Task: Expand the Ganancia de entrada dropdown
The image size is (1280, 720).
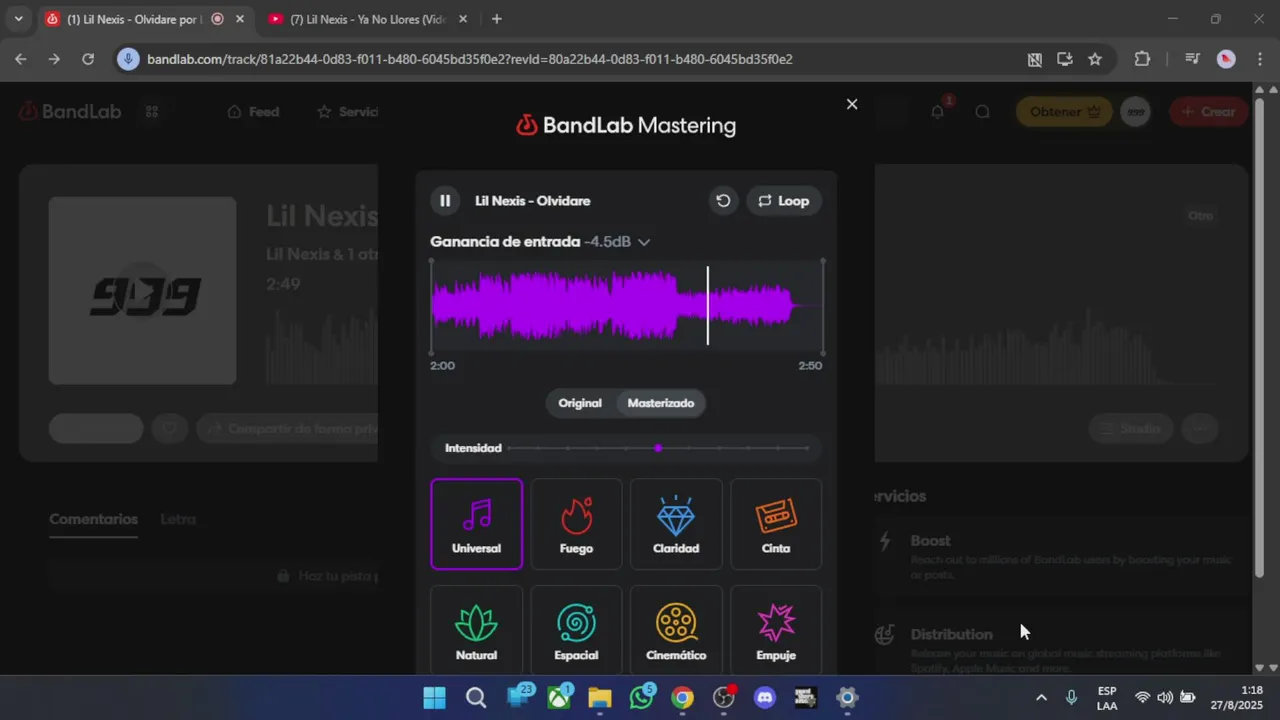Action: (x=644, y=242)
